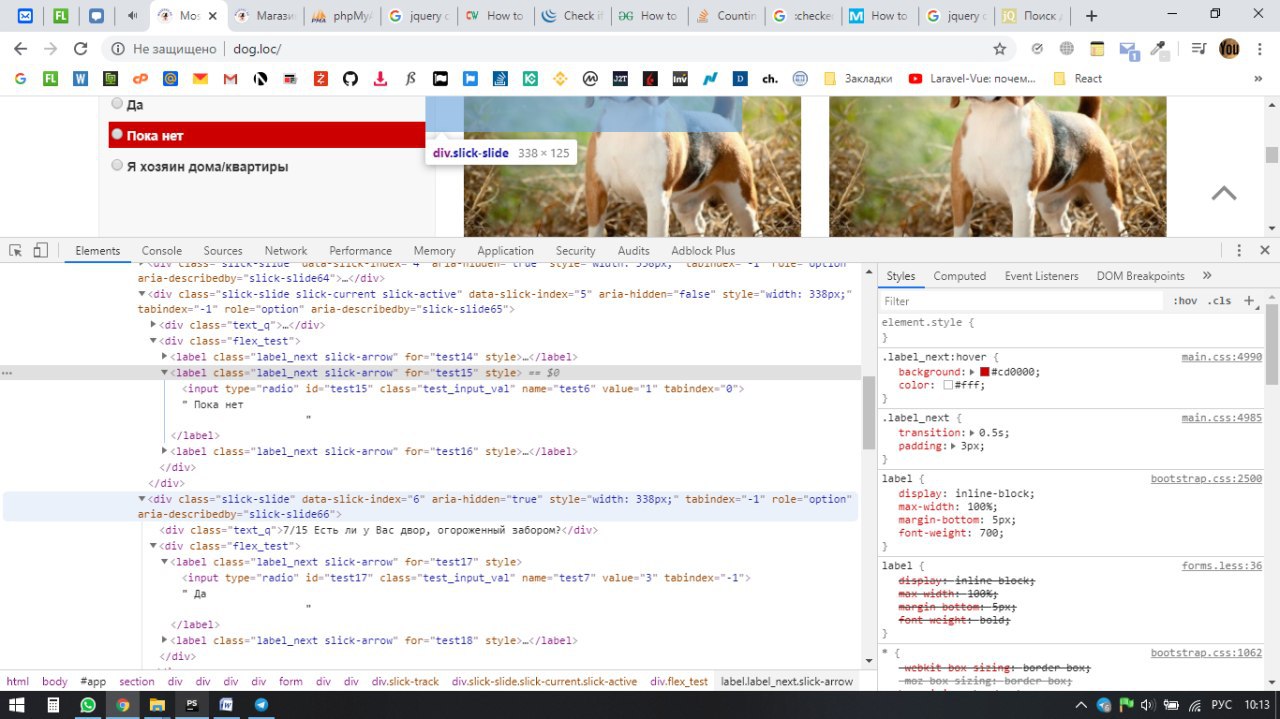1280x719 pixels.
Task: Select the 'Пока нет' radio button
Action: pyautogui.click(x=117, y=134)
